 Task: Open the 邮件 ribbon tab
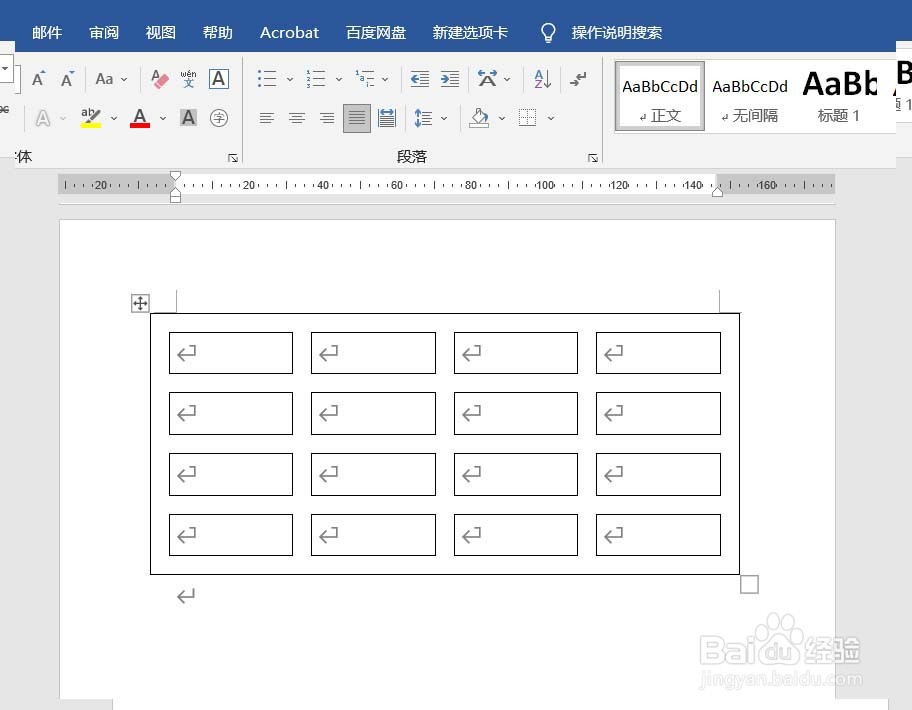[x=47, y=33]
